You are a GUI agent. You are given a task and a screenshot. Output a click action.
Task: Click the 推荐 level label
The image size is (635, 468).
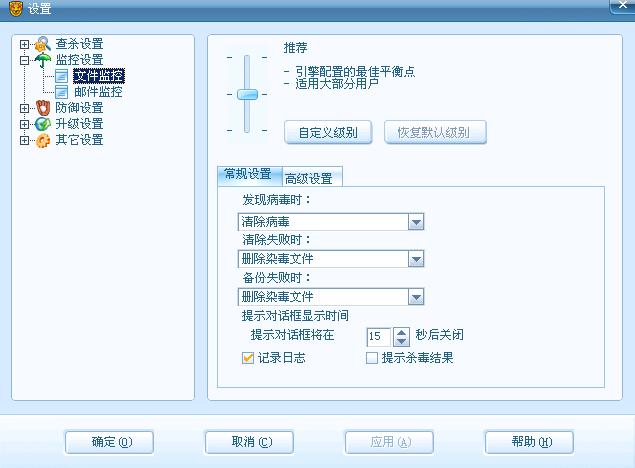tap(296, 48)
